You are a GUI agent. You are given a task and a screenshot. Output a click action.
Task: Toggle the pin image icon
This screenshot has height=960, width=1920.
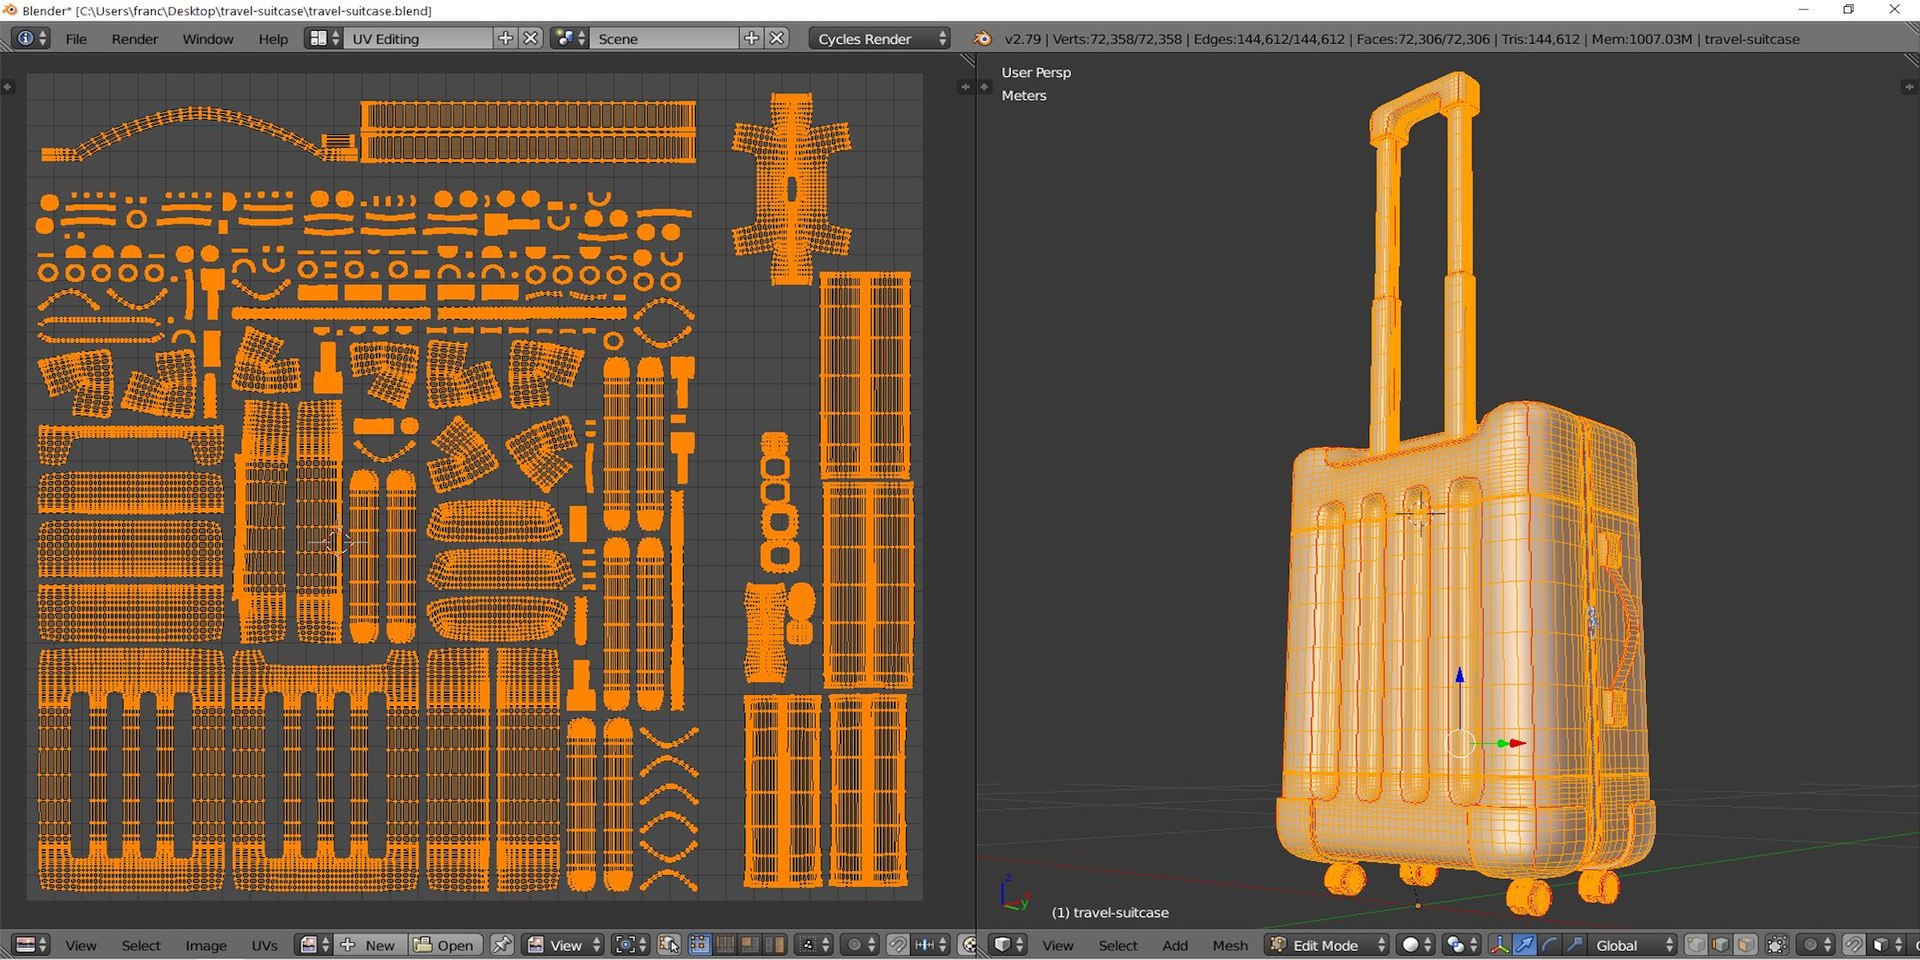click(502, 944)
